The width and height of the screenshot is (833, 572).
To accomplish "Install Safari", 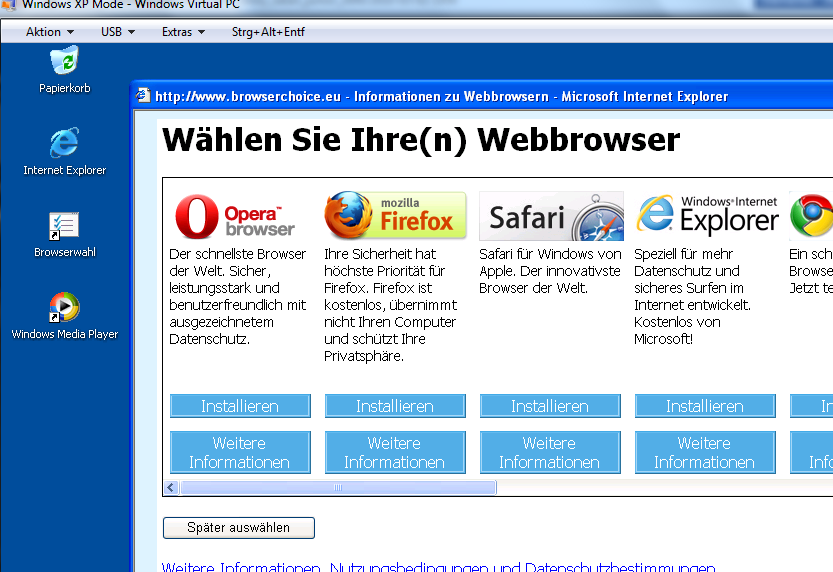I will pos(550,406).
